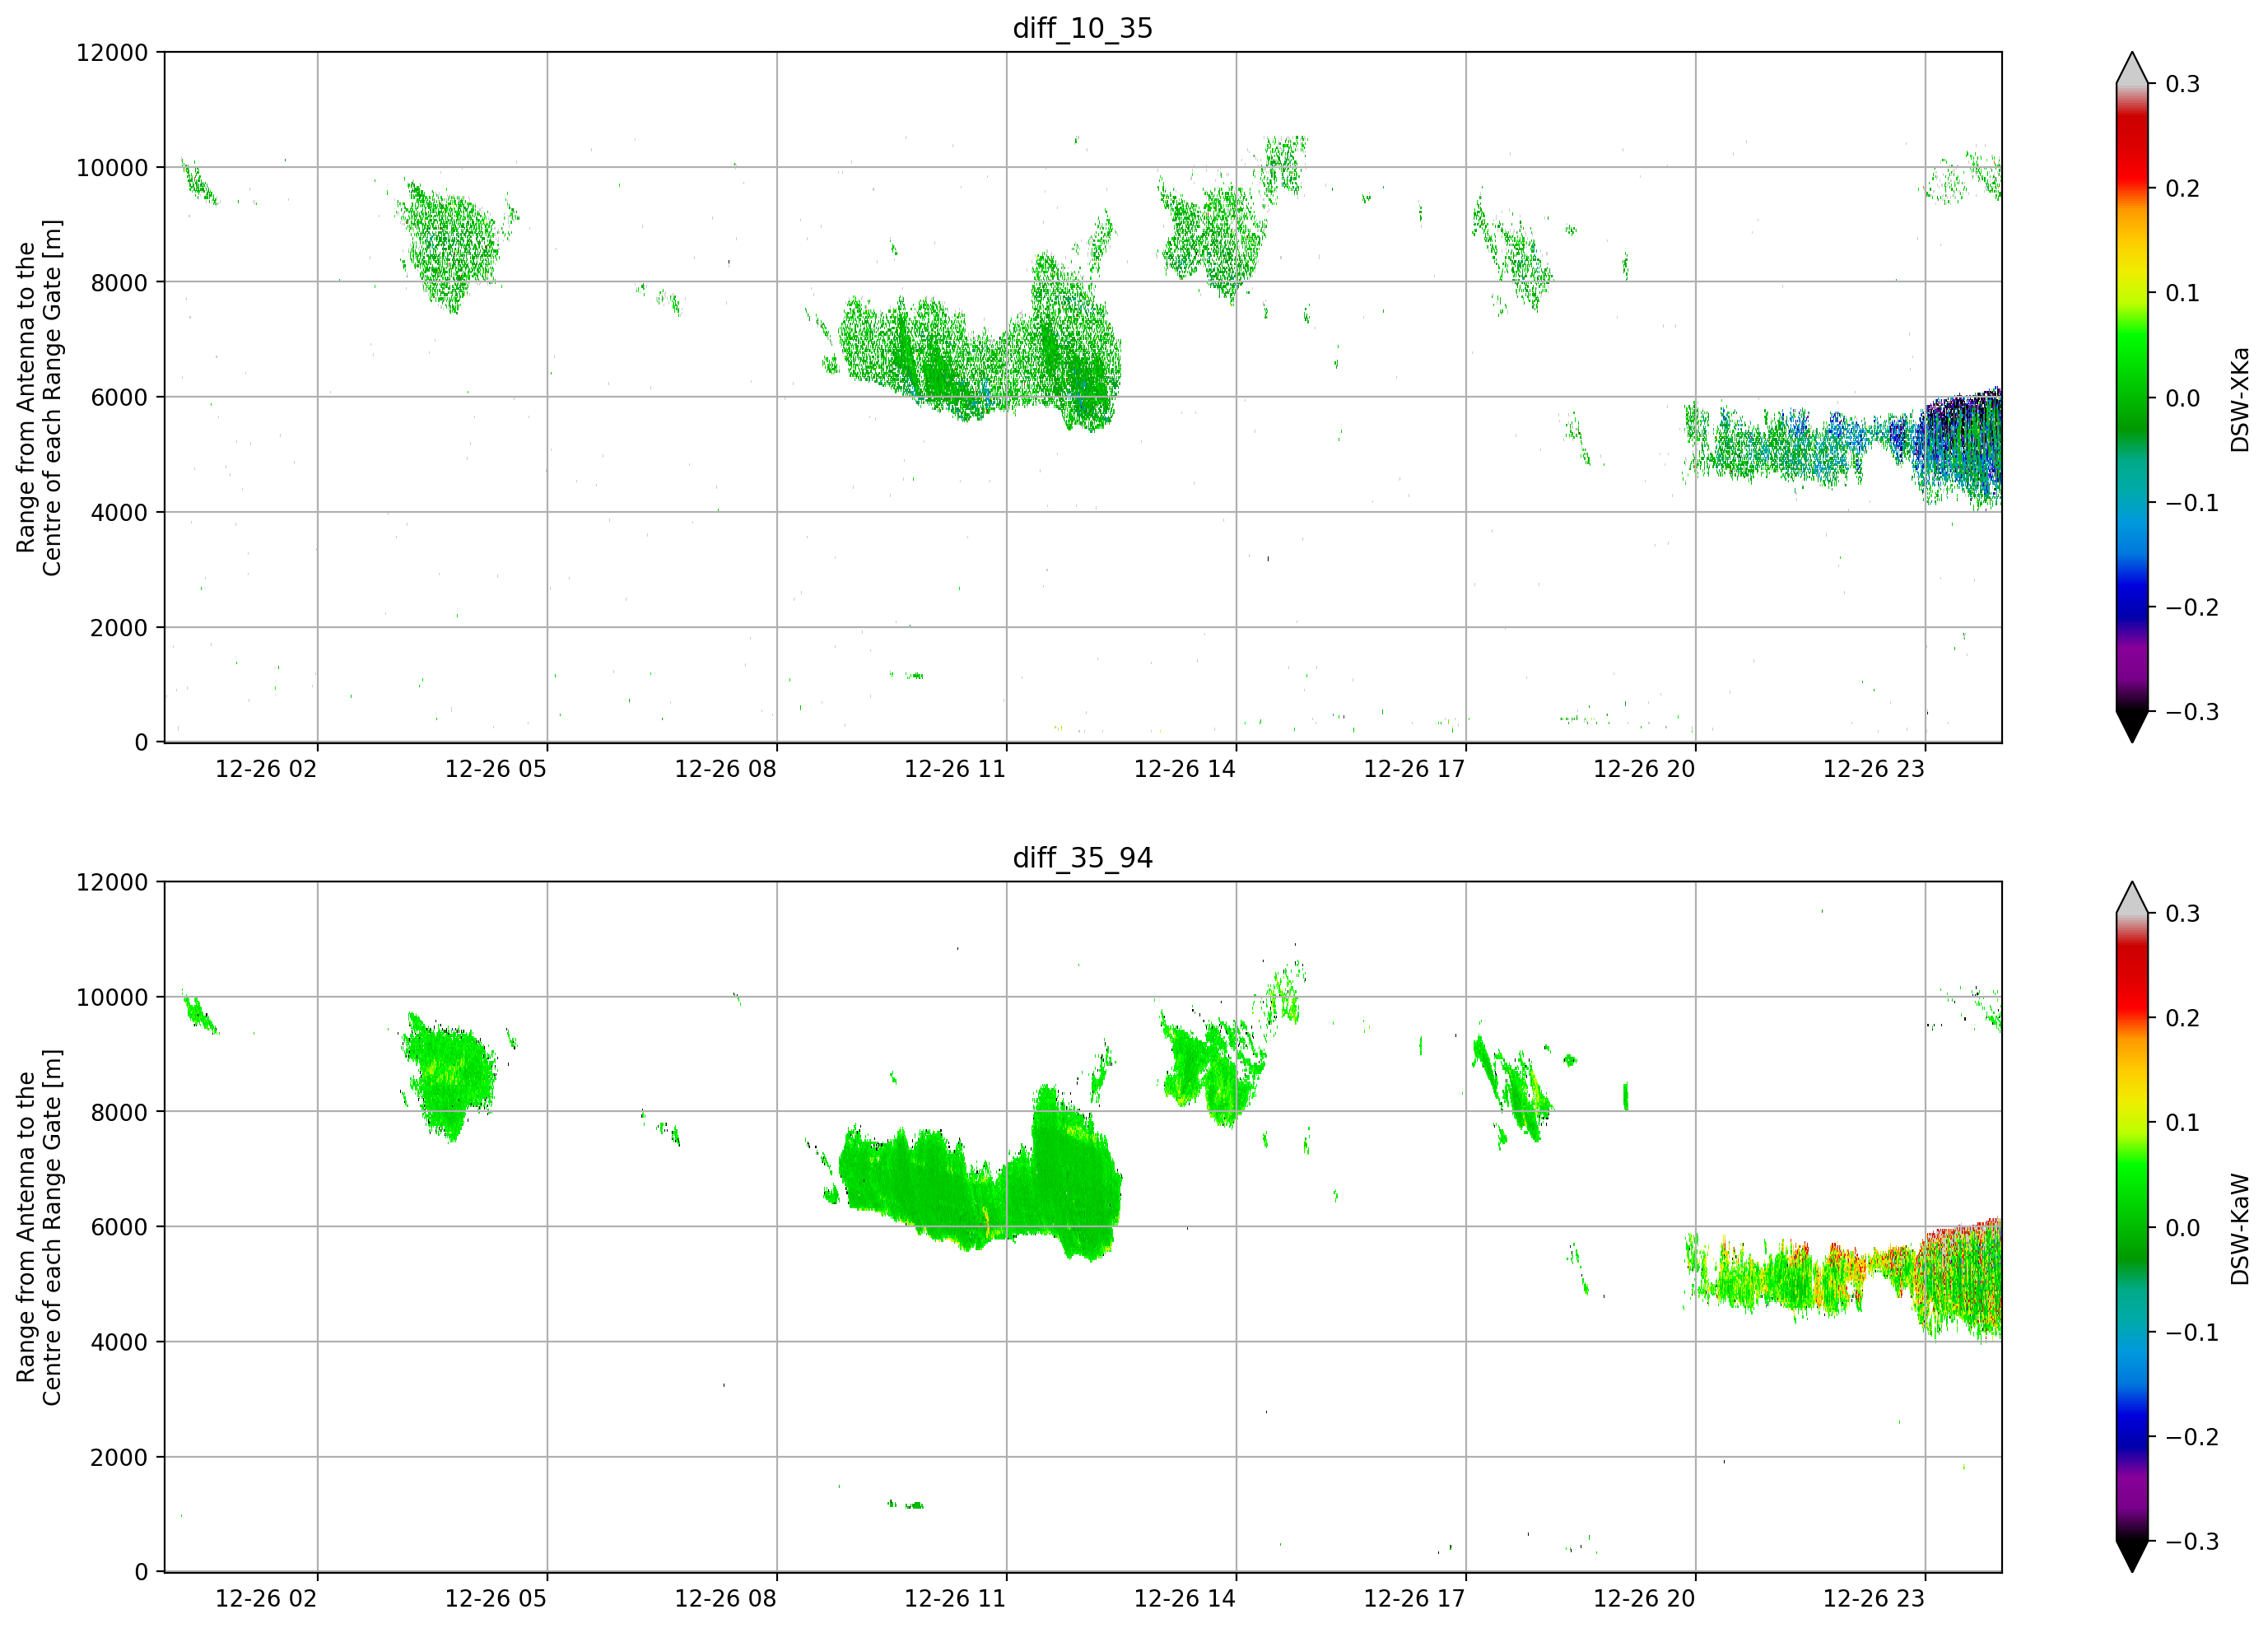Screen dimensions: 2268x1628
Task: Click the DSW-KaW colorbar gradient
Action: (x=2132, y=1227)
